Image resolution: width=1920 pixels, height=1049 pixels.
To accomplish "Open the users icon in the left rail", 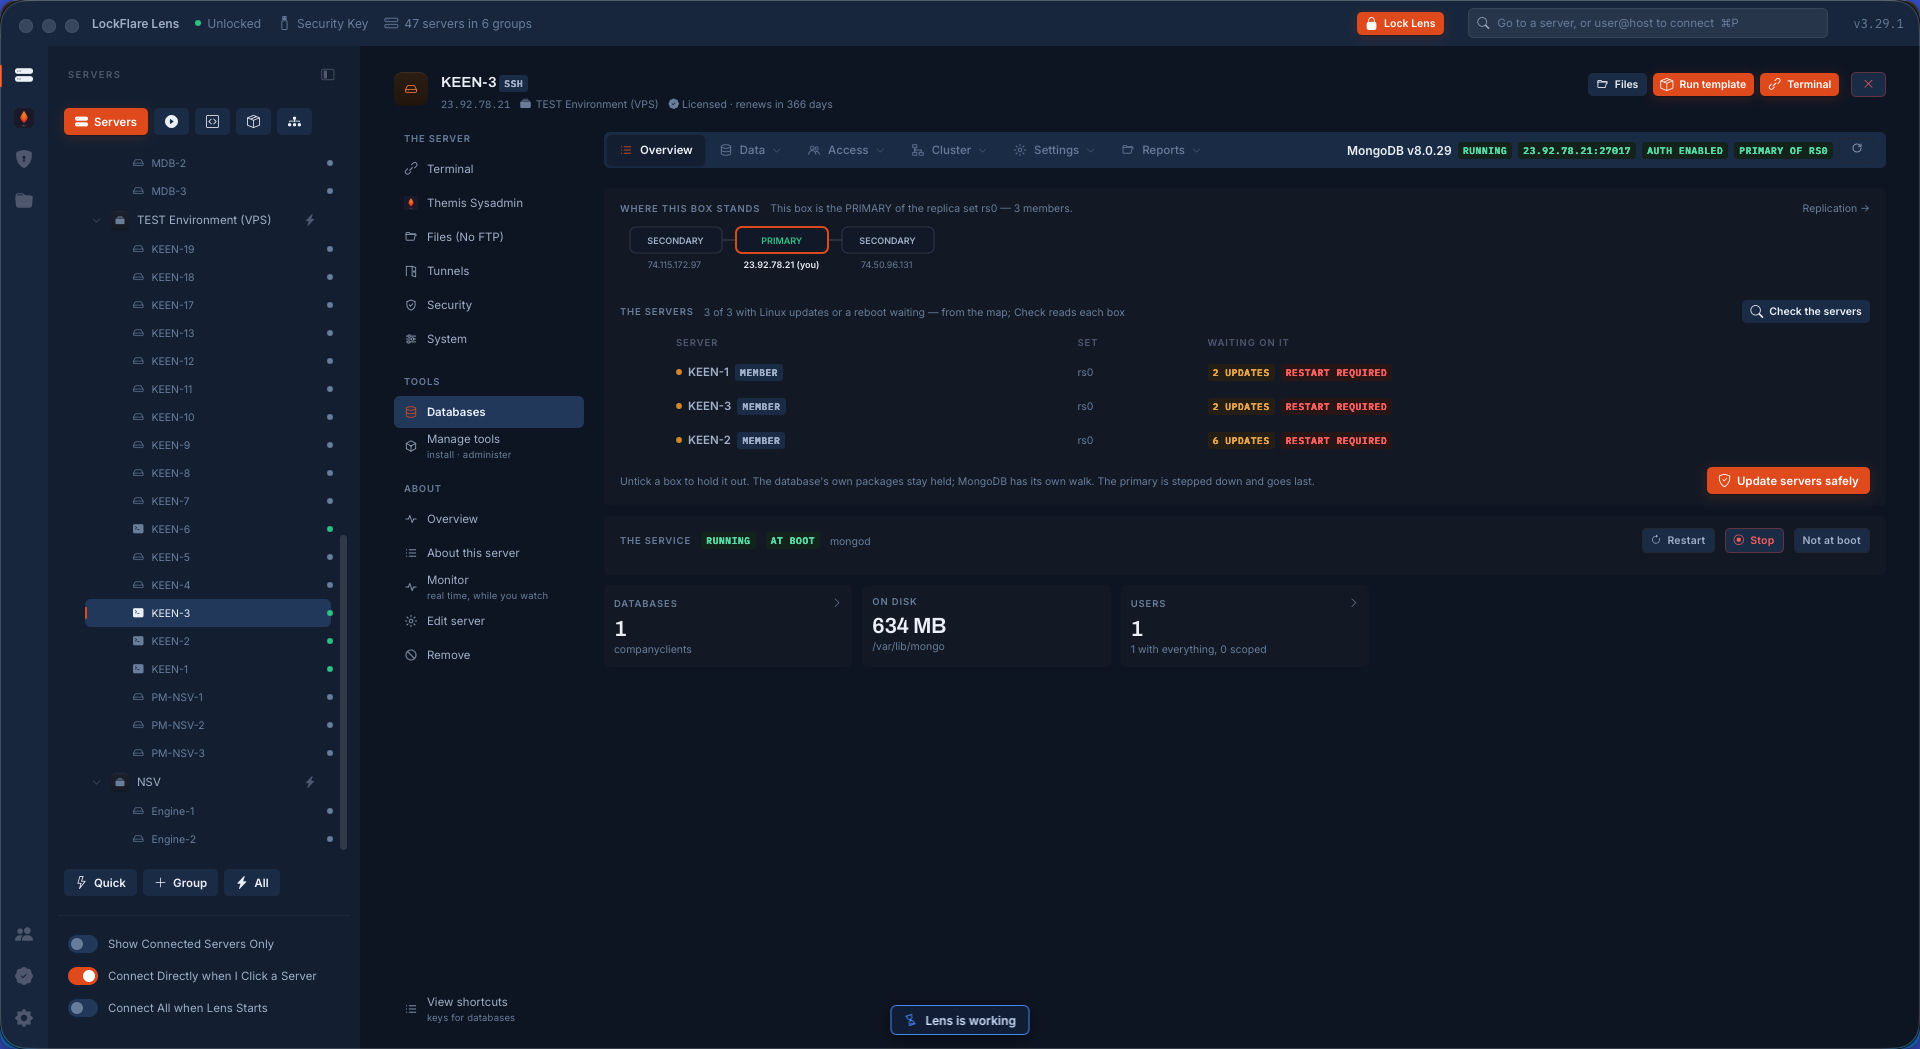I will pos(24,934).
